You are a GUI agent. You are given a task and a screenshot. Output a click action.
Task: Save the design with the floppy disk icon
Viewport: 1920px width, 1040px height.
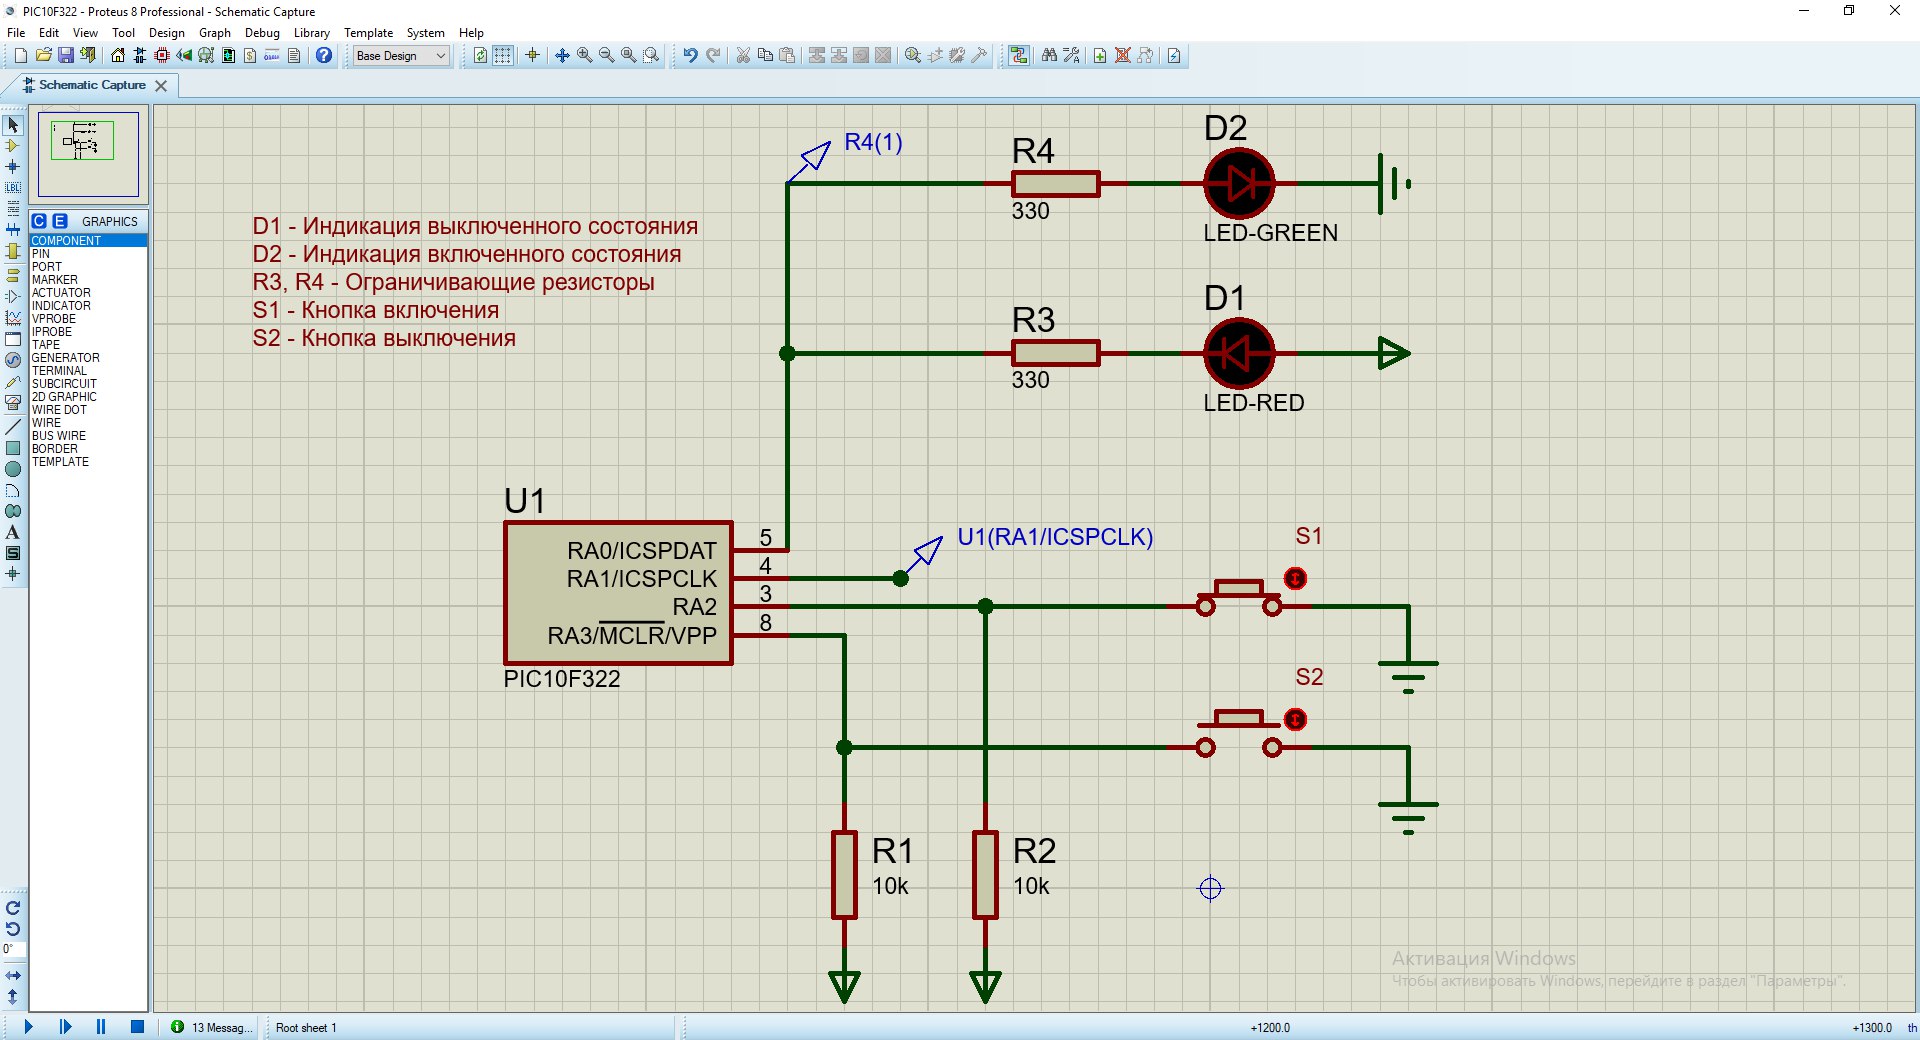click(x=66, y=56)
